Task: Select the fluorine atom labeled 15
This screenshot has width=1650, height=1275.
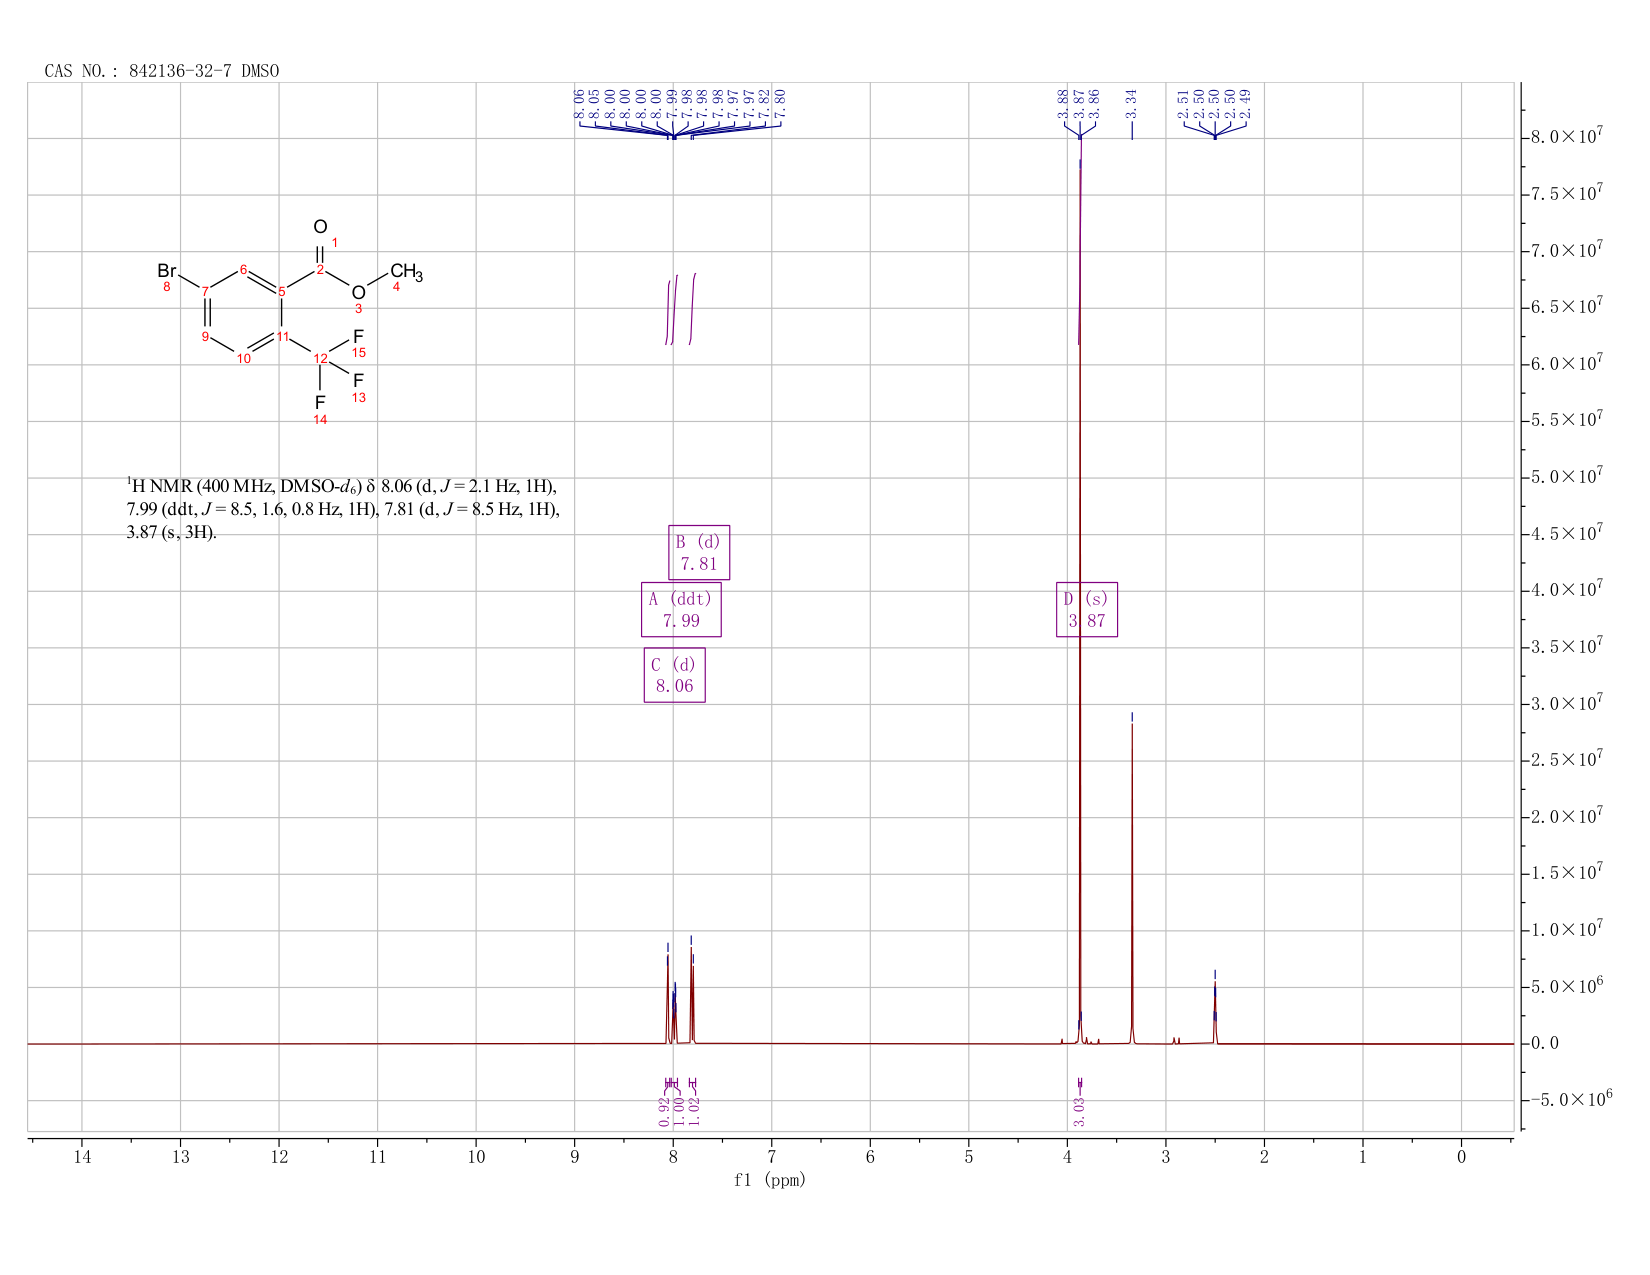Action: 358,337
